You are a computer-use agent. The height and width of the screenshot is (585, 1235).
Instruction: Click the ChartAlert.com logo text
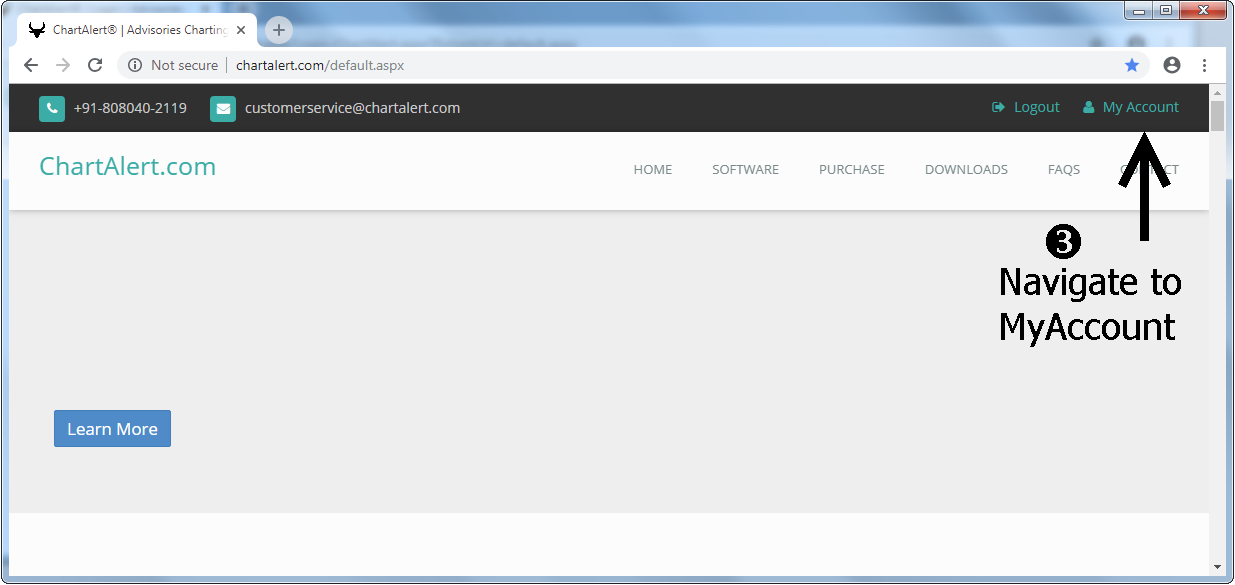point(127,166)
